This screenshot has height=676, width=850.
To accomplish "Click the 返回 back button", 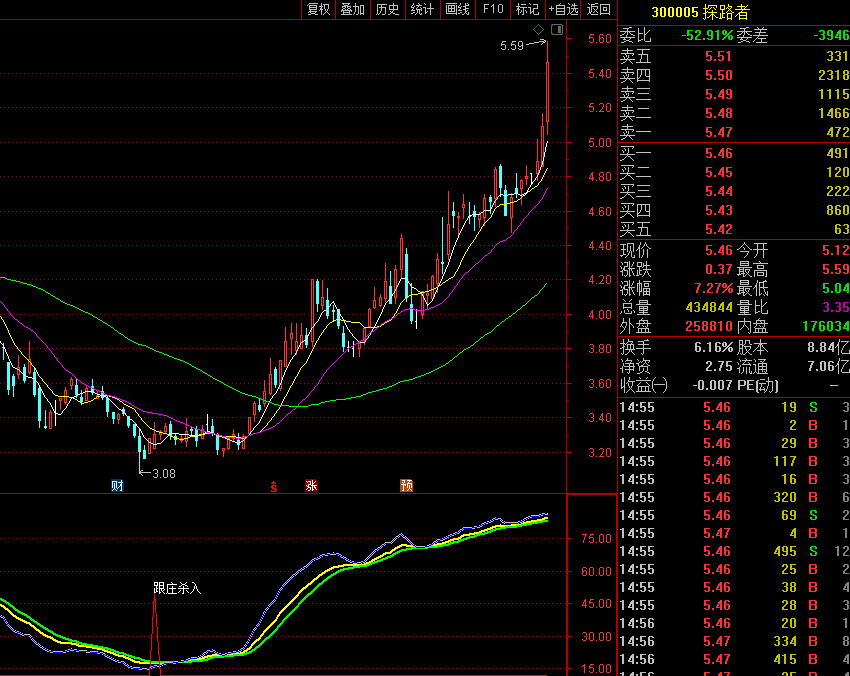I will click(598, 9).
